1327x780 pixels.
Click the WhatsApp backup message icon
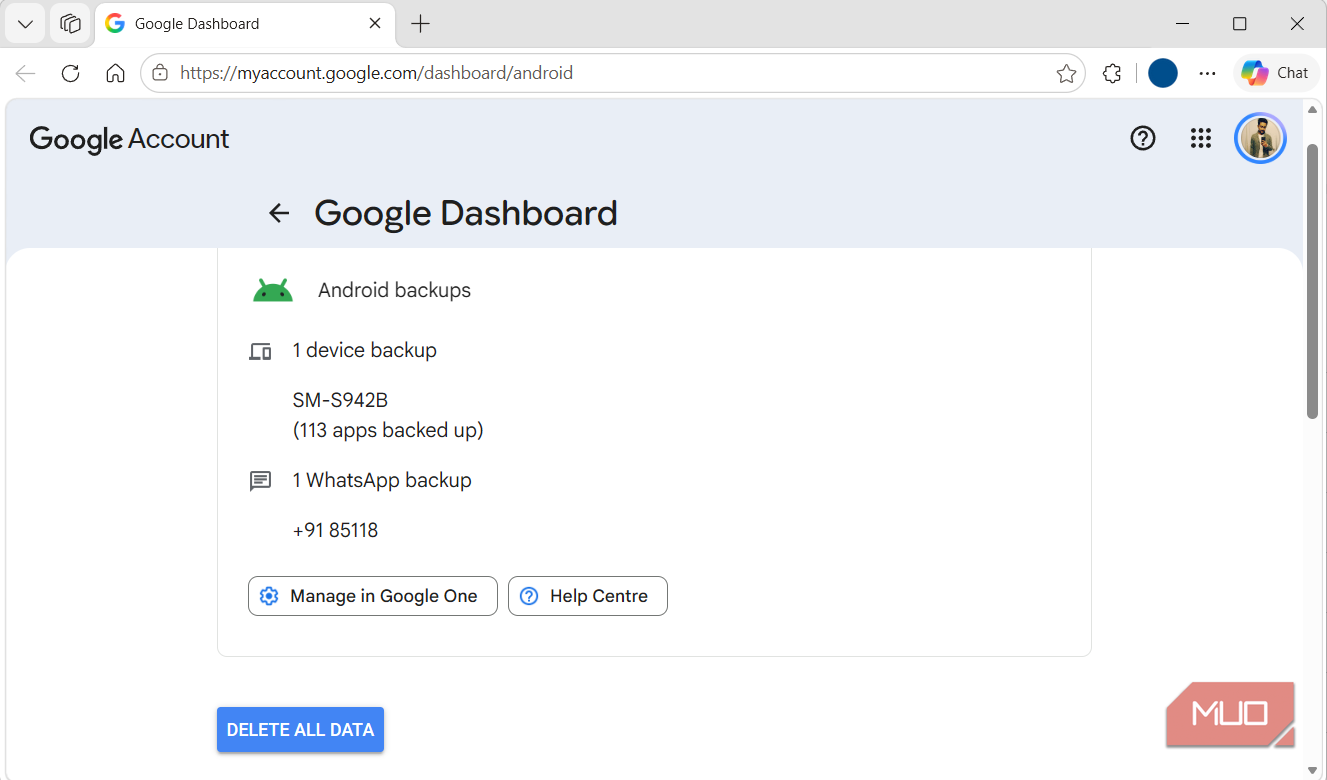click(x=260, y=481)
